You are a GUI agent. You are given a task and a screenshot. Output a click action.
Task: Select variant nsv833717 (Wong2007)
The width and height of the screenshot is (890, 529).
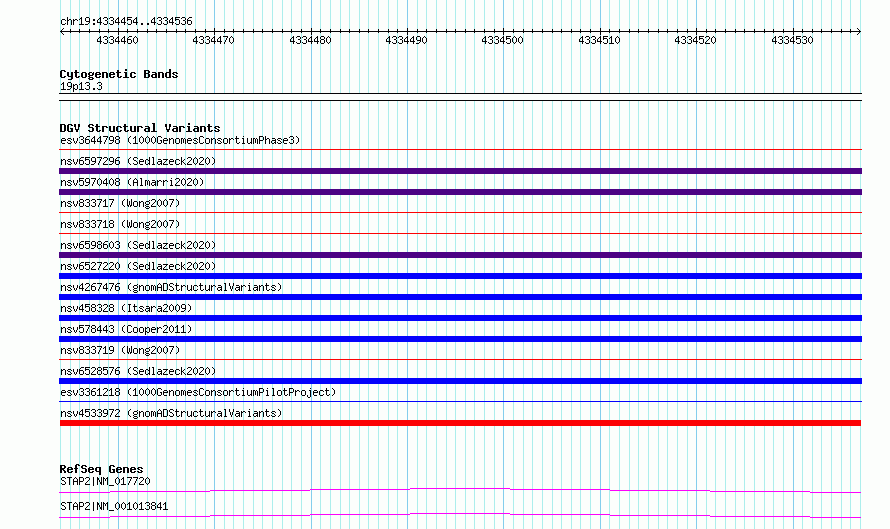(120, 203)
